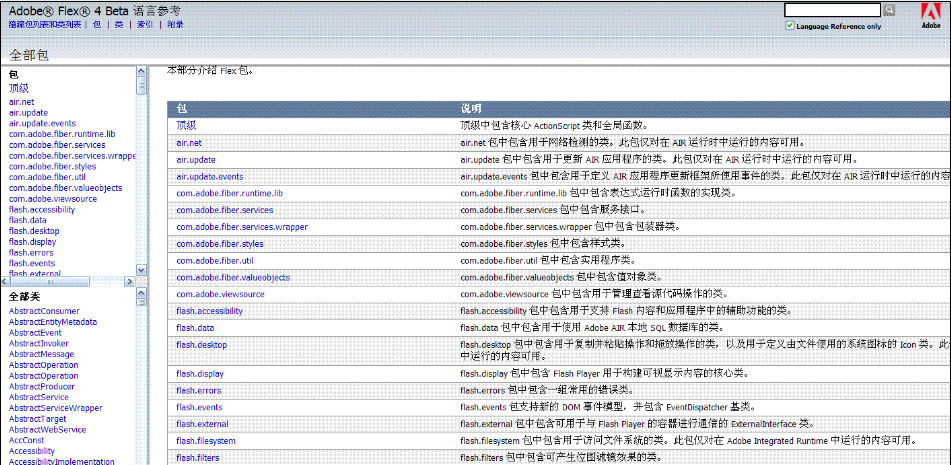Click intro text '本部分介绍 Flex 包'
951x465 pixels.
(x=210, y=71)
